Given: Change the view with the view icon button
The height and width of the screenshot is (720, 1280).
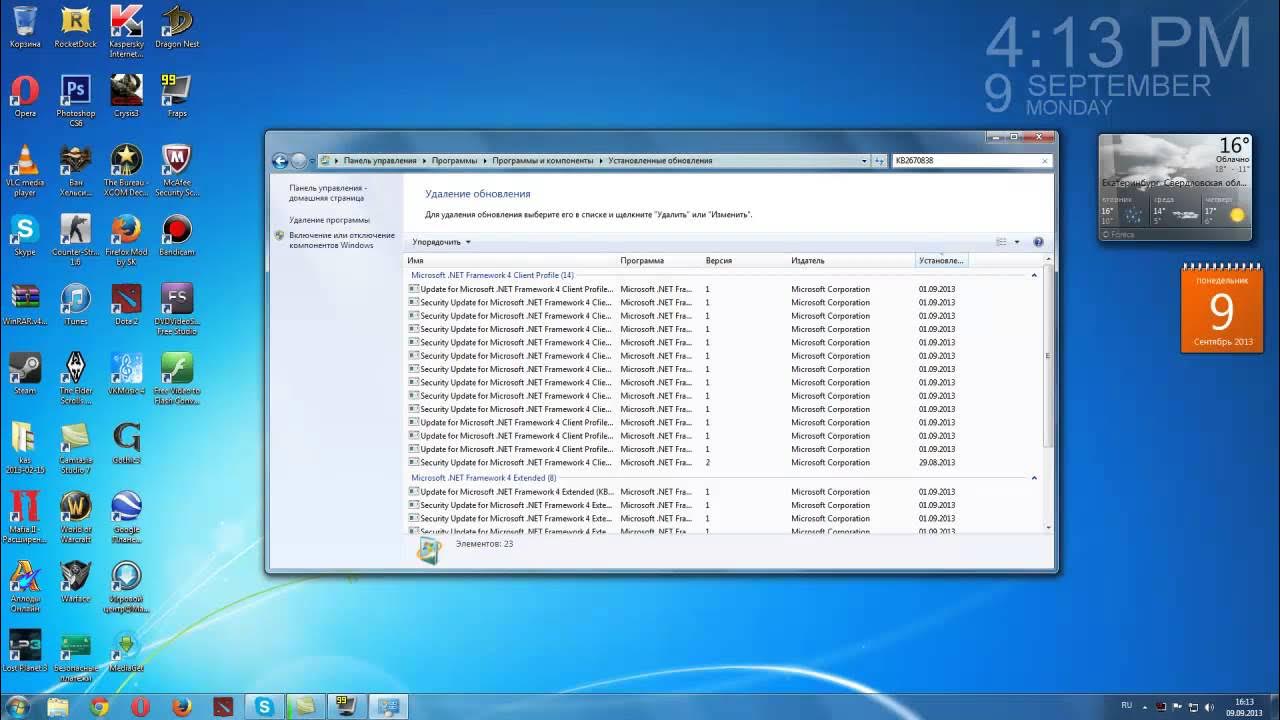Looking at the screenshot, I should point(1002,242).
